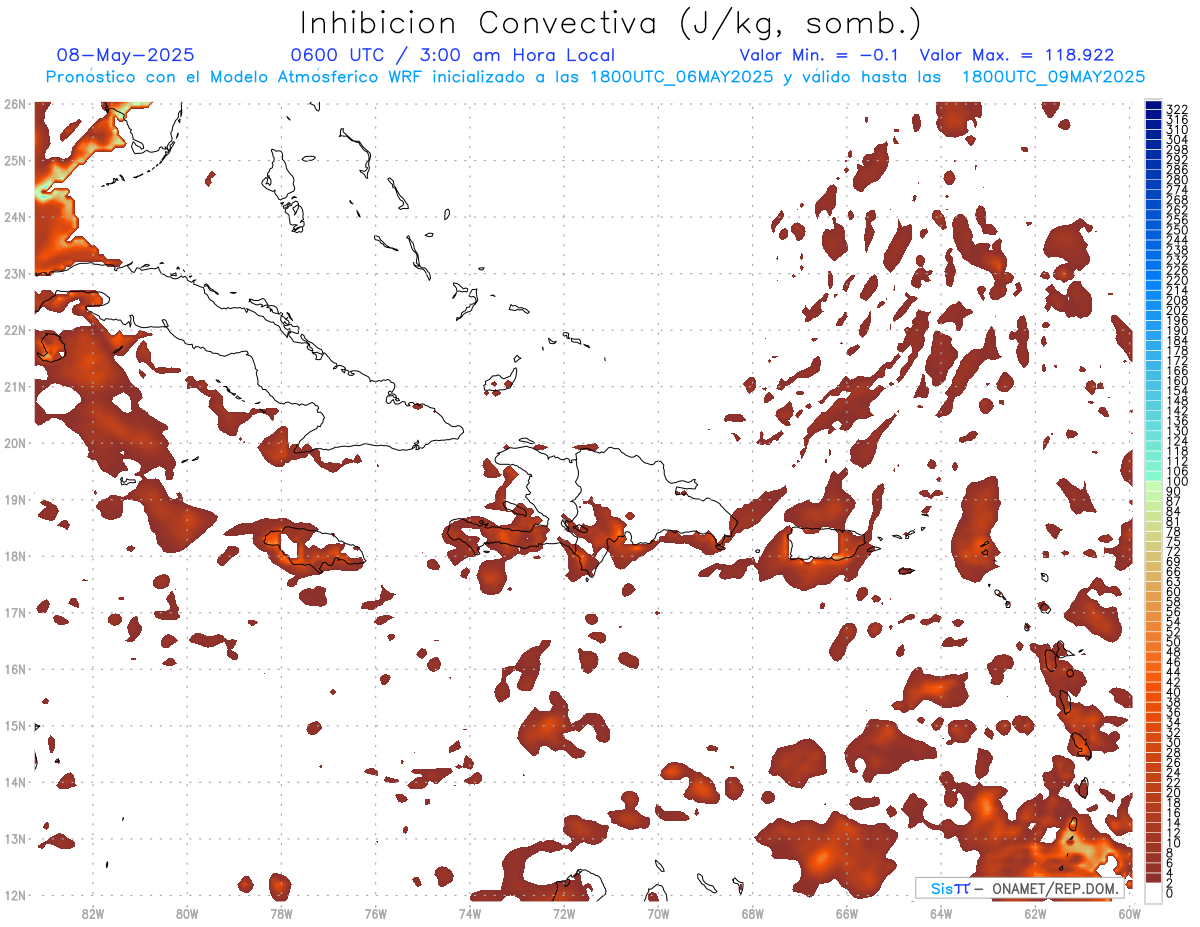Click the 'SisTT' logo text
The width and height of the screenshot is (1200, 927).
[x=949, y=888]
